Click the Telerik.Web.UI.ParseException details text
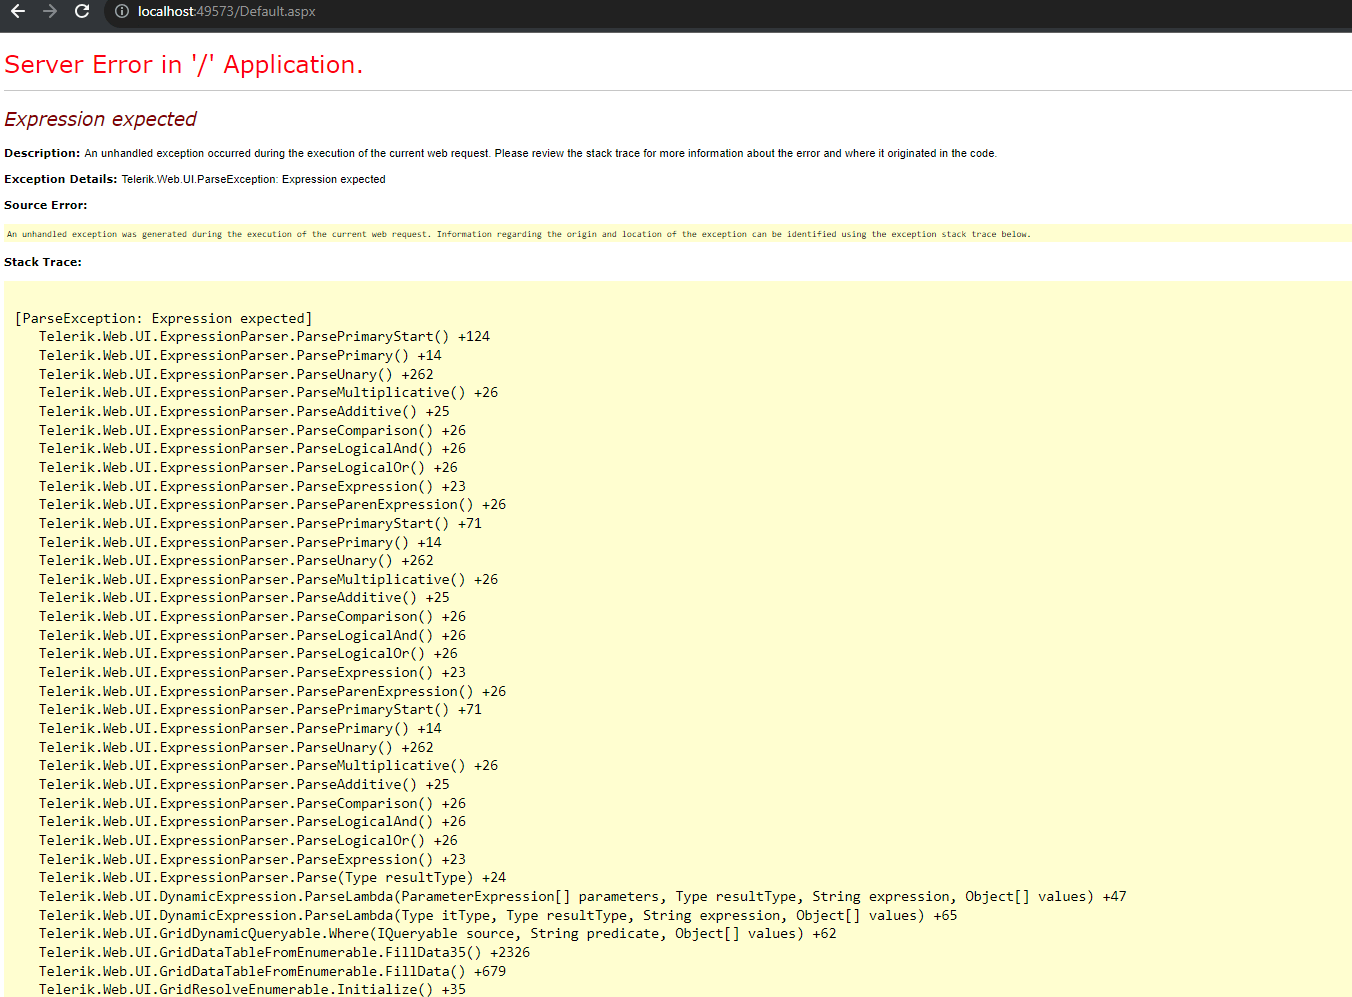The width and height of the screenshot is (1352, 997). (253, 180)
